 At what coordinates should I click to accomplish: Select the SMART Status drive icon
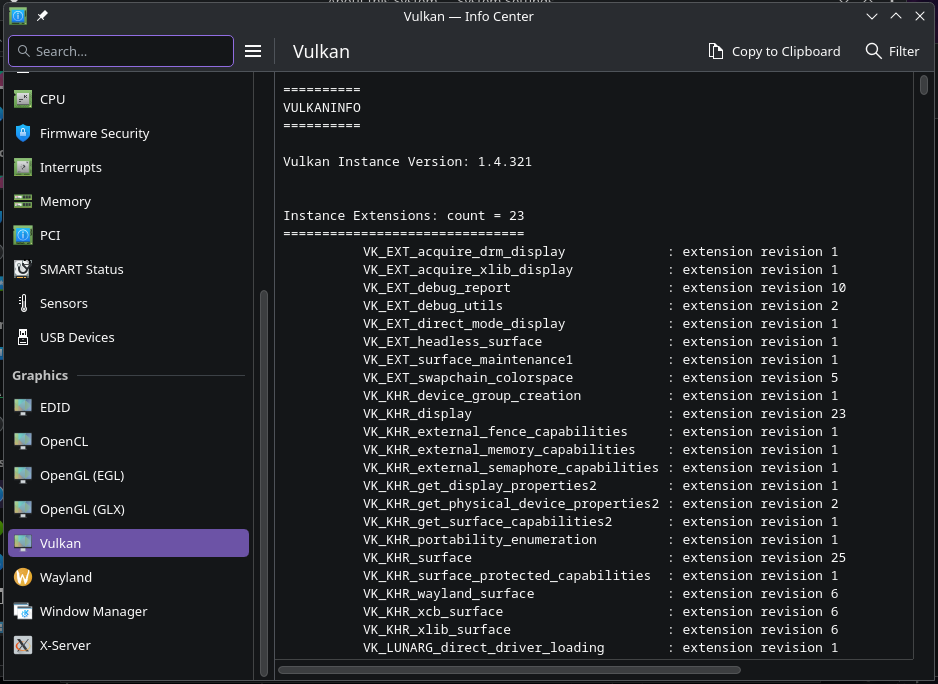(23, 269)
